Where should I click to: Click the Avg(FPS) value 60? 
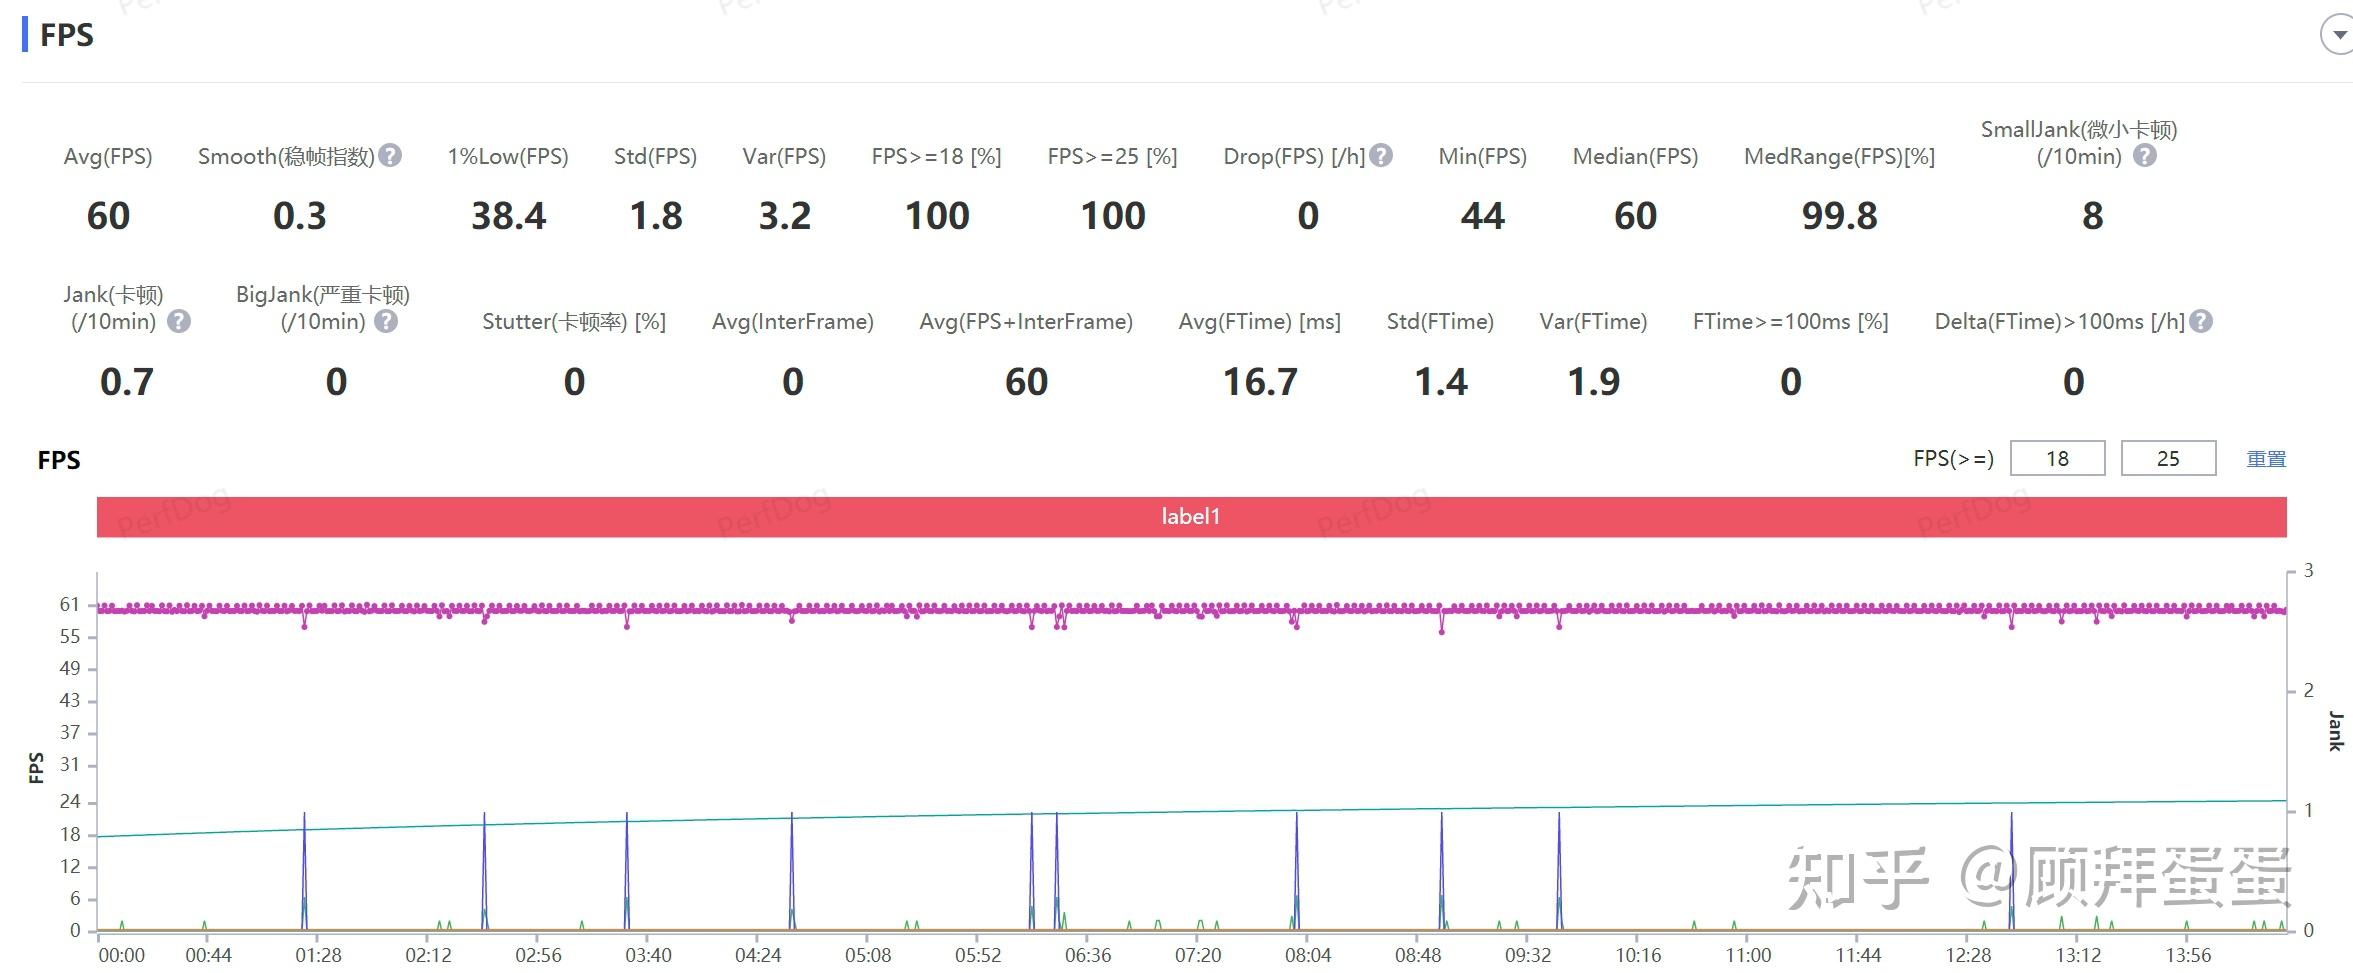click(108, 216)
